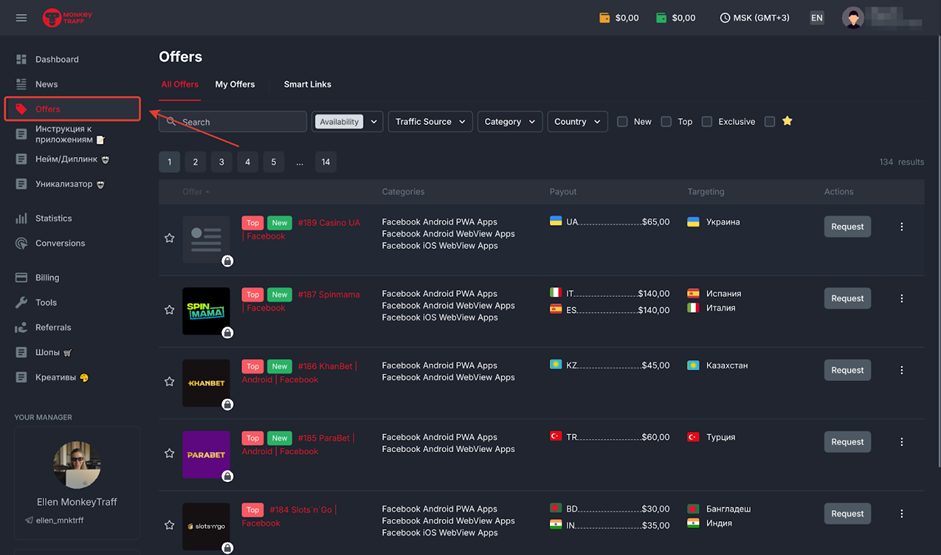Click the Spinmama offer thumbnail

pyautogui.click(x=206, y=311)
